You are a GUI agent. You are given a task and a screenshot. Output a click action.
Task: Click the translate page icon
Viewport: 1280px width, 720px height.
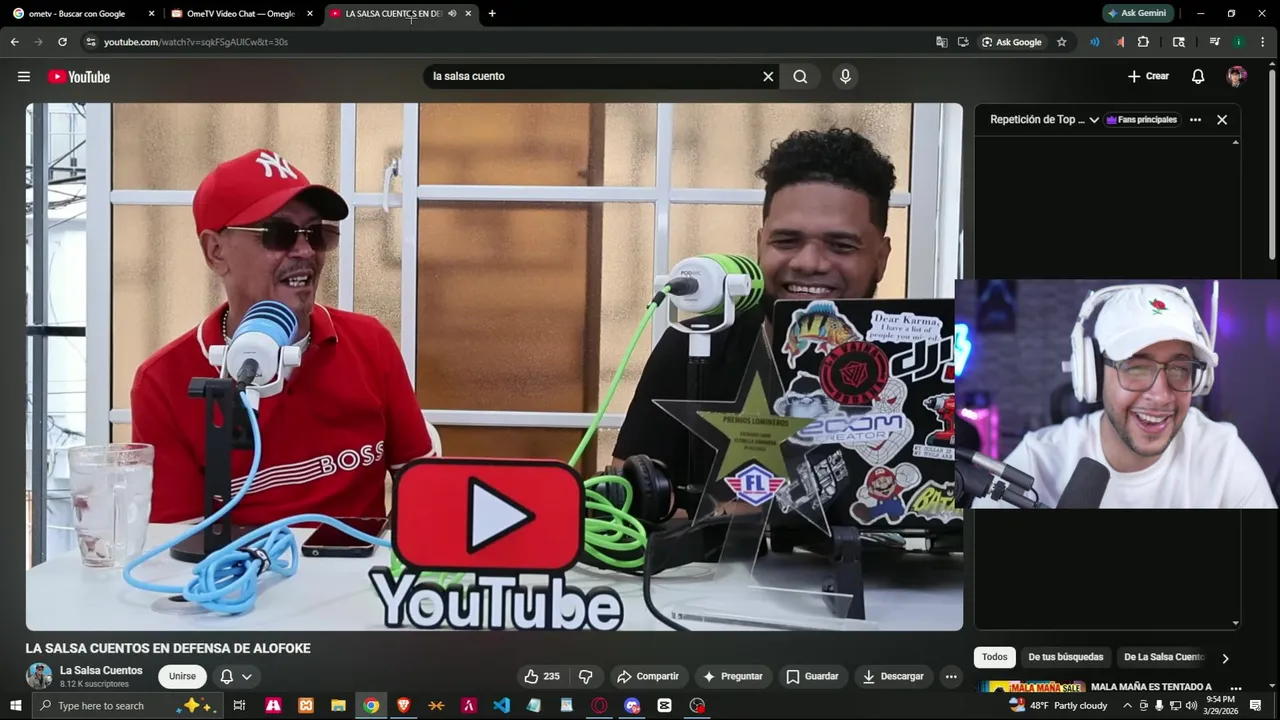(x=941, y=42)
